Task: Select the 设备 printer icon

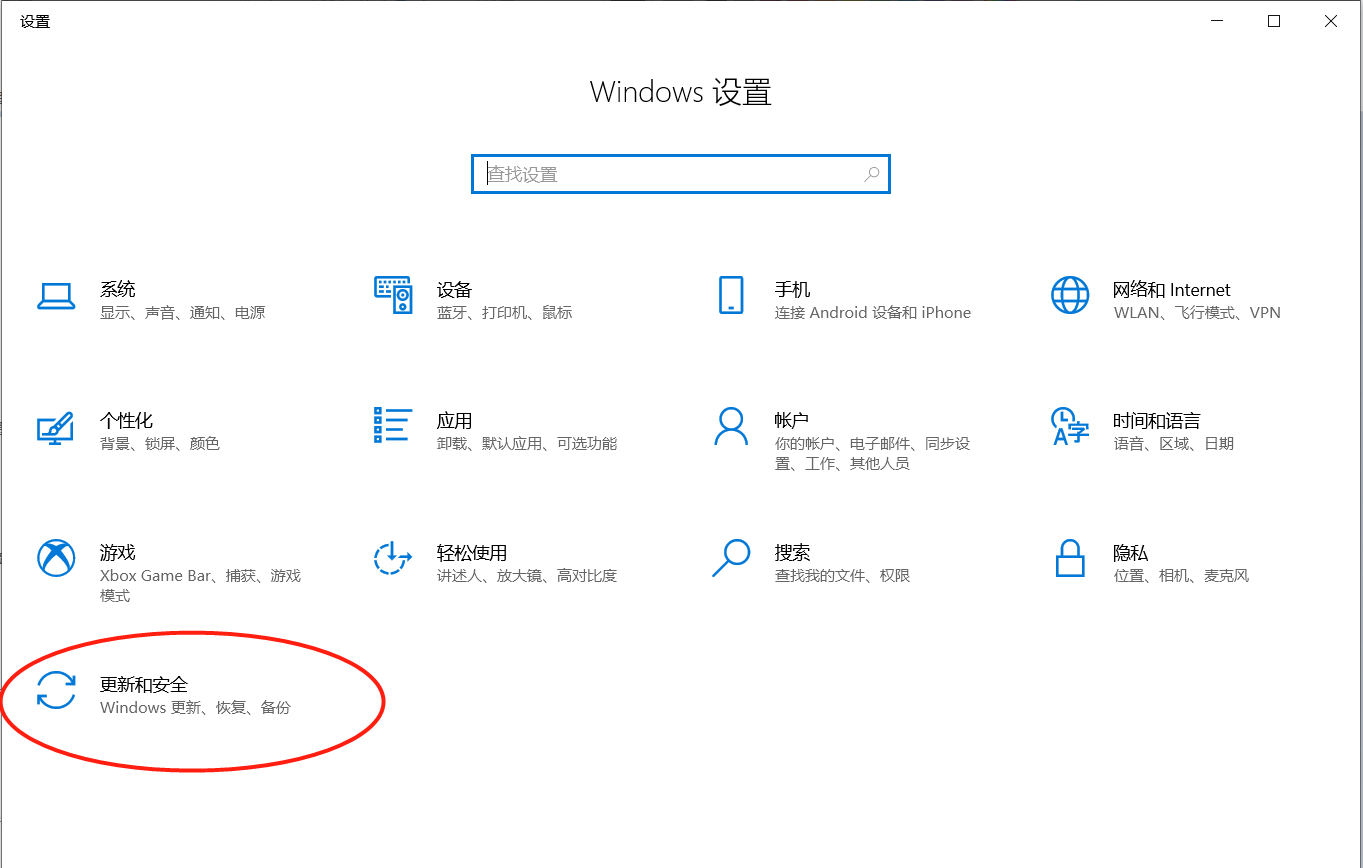Action: pyautogui.click(x=394, y=297)
